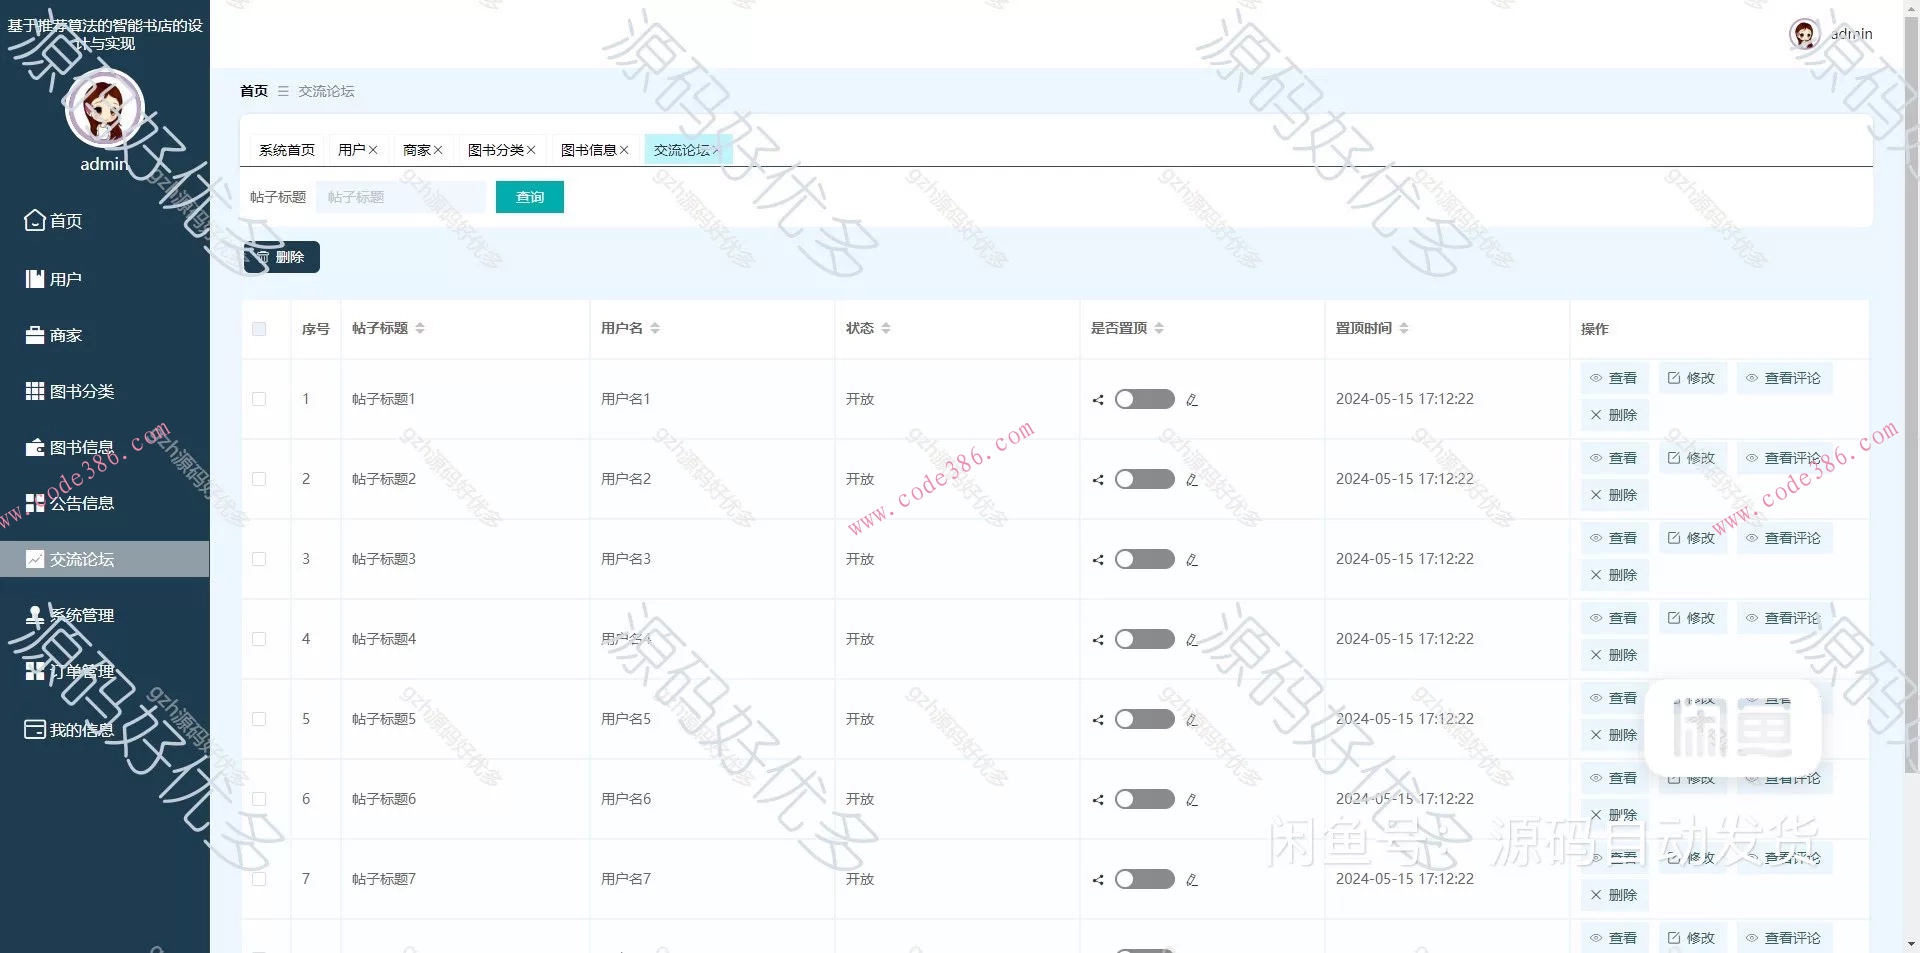Close the 商家 tab
The width and height of the screenshot is (1920, 953).
(438, 150)
